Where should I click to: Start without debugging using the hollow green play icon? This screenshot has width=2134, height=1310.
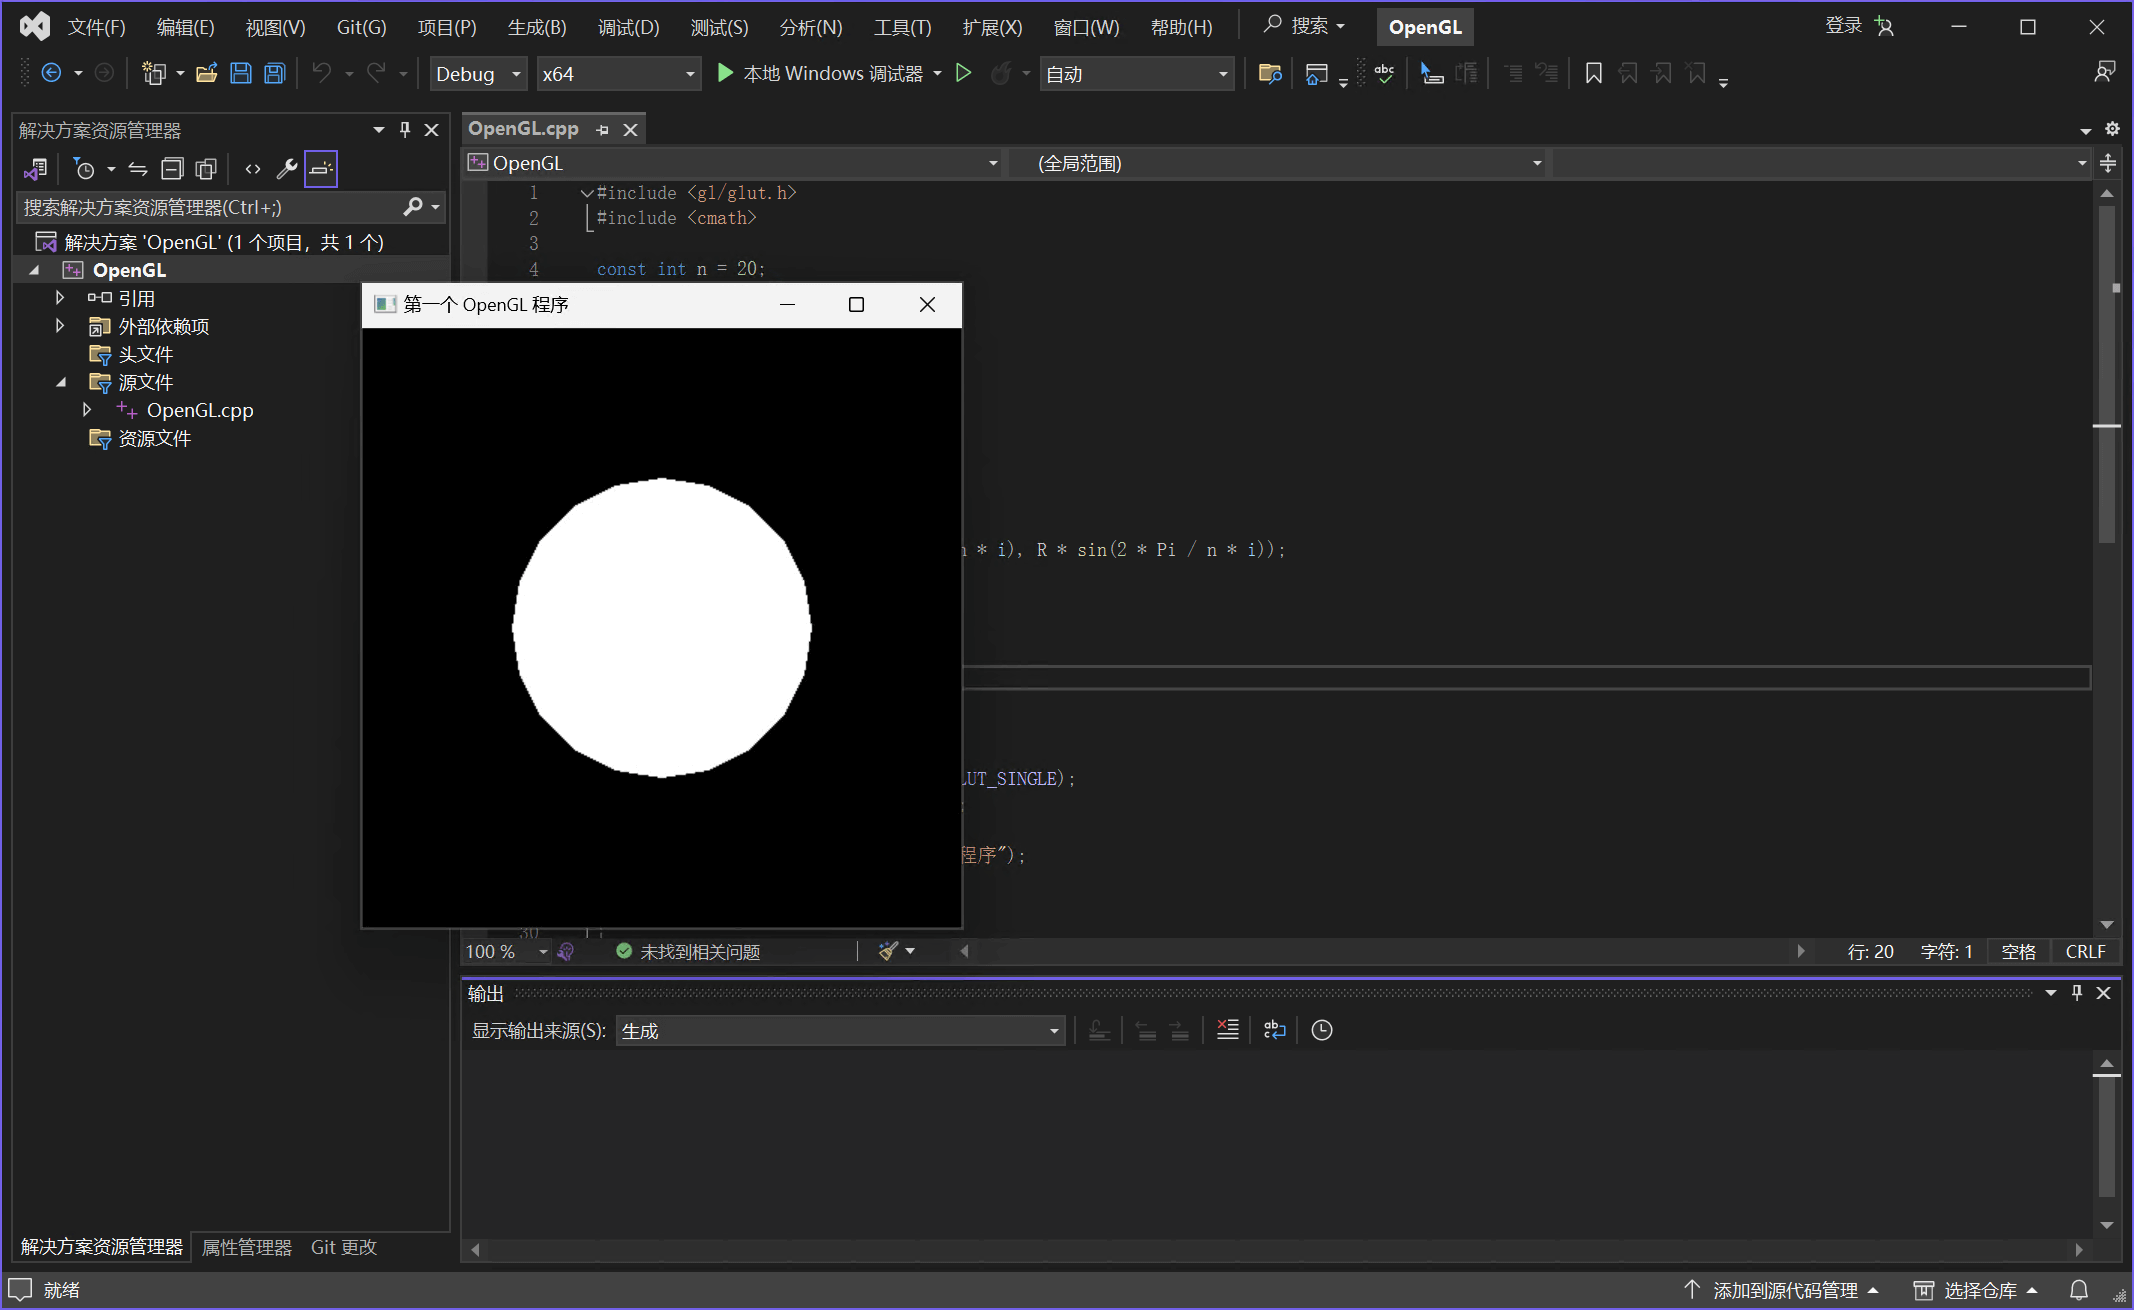tap(963, 73)
